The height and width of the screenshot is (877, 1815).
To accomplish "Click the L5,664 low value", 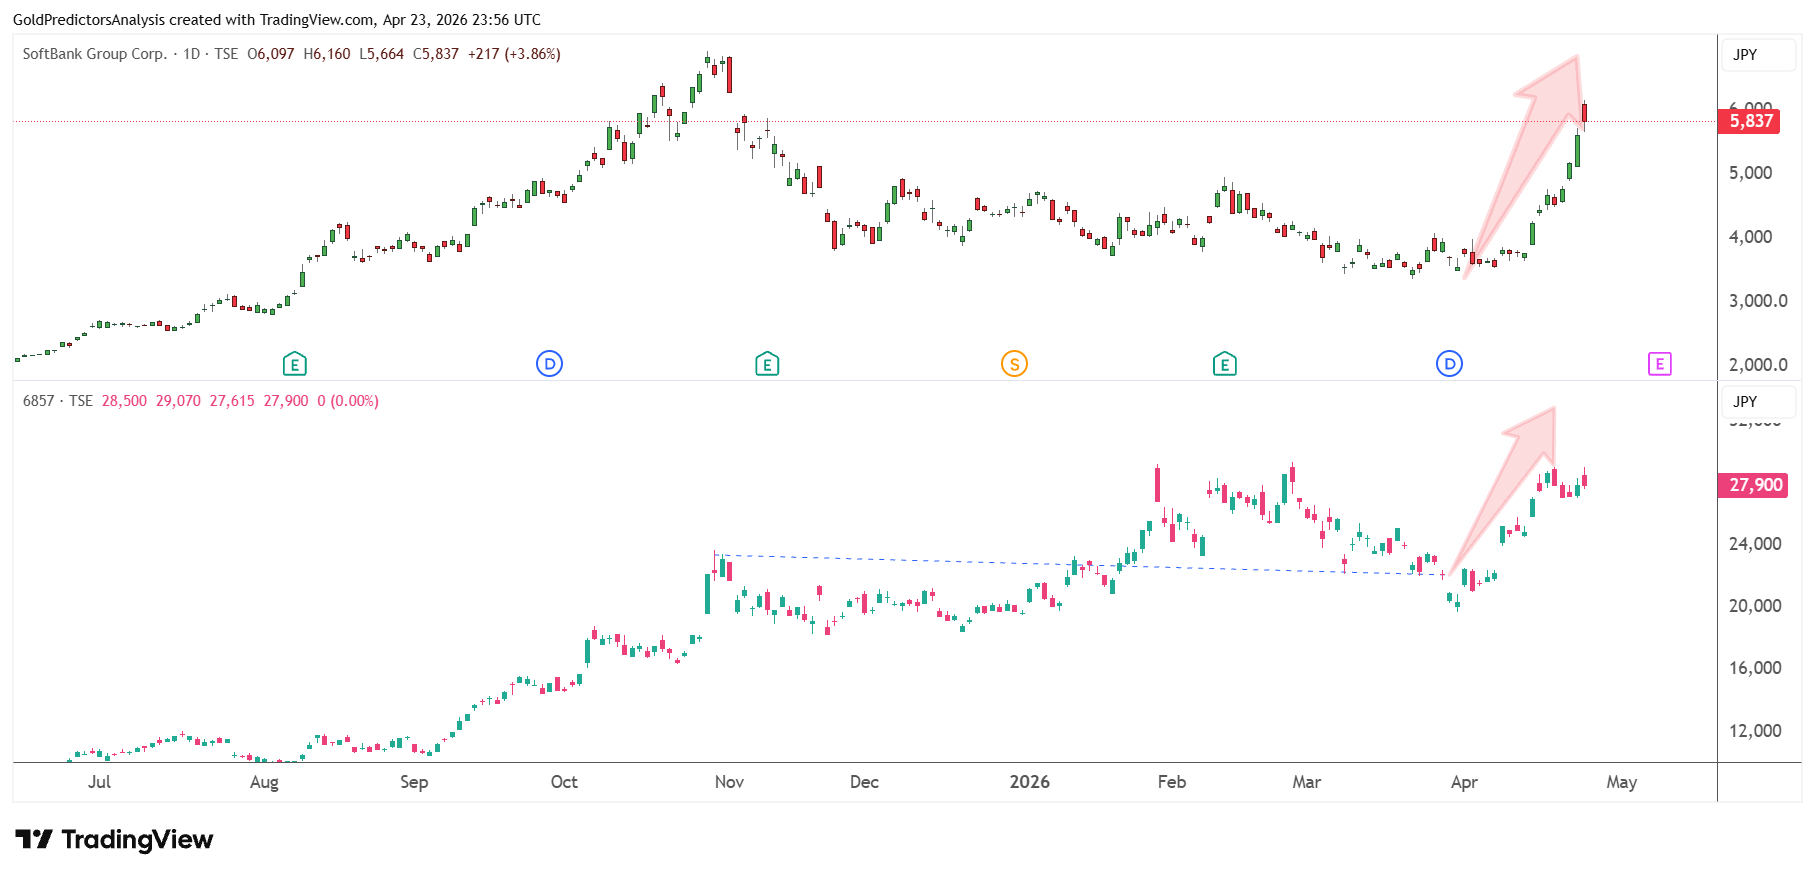I will pyautogui.click(x=382, y=54).
